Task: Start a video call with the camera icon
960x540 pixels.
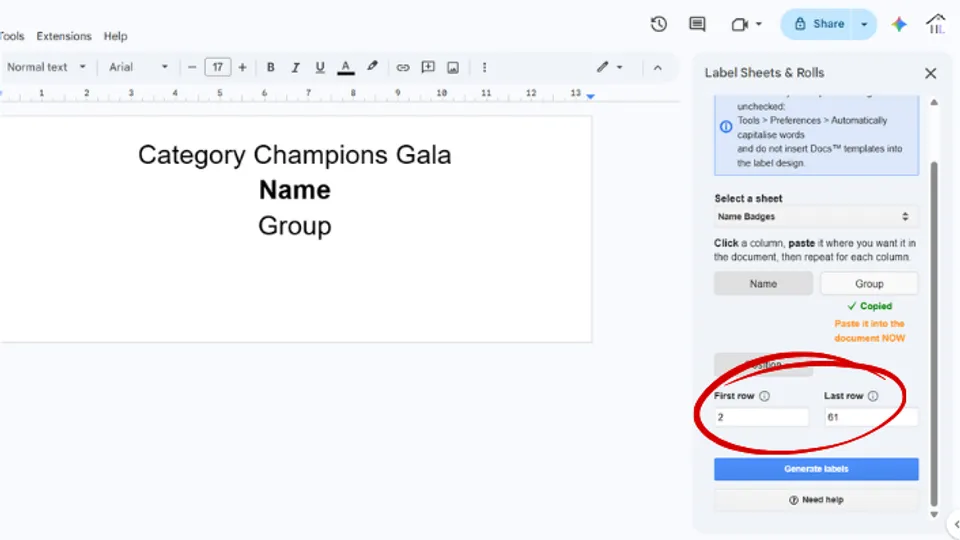Action: 740,24
